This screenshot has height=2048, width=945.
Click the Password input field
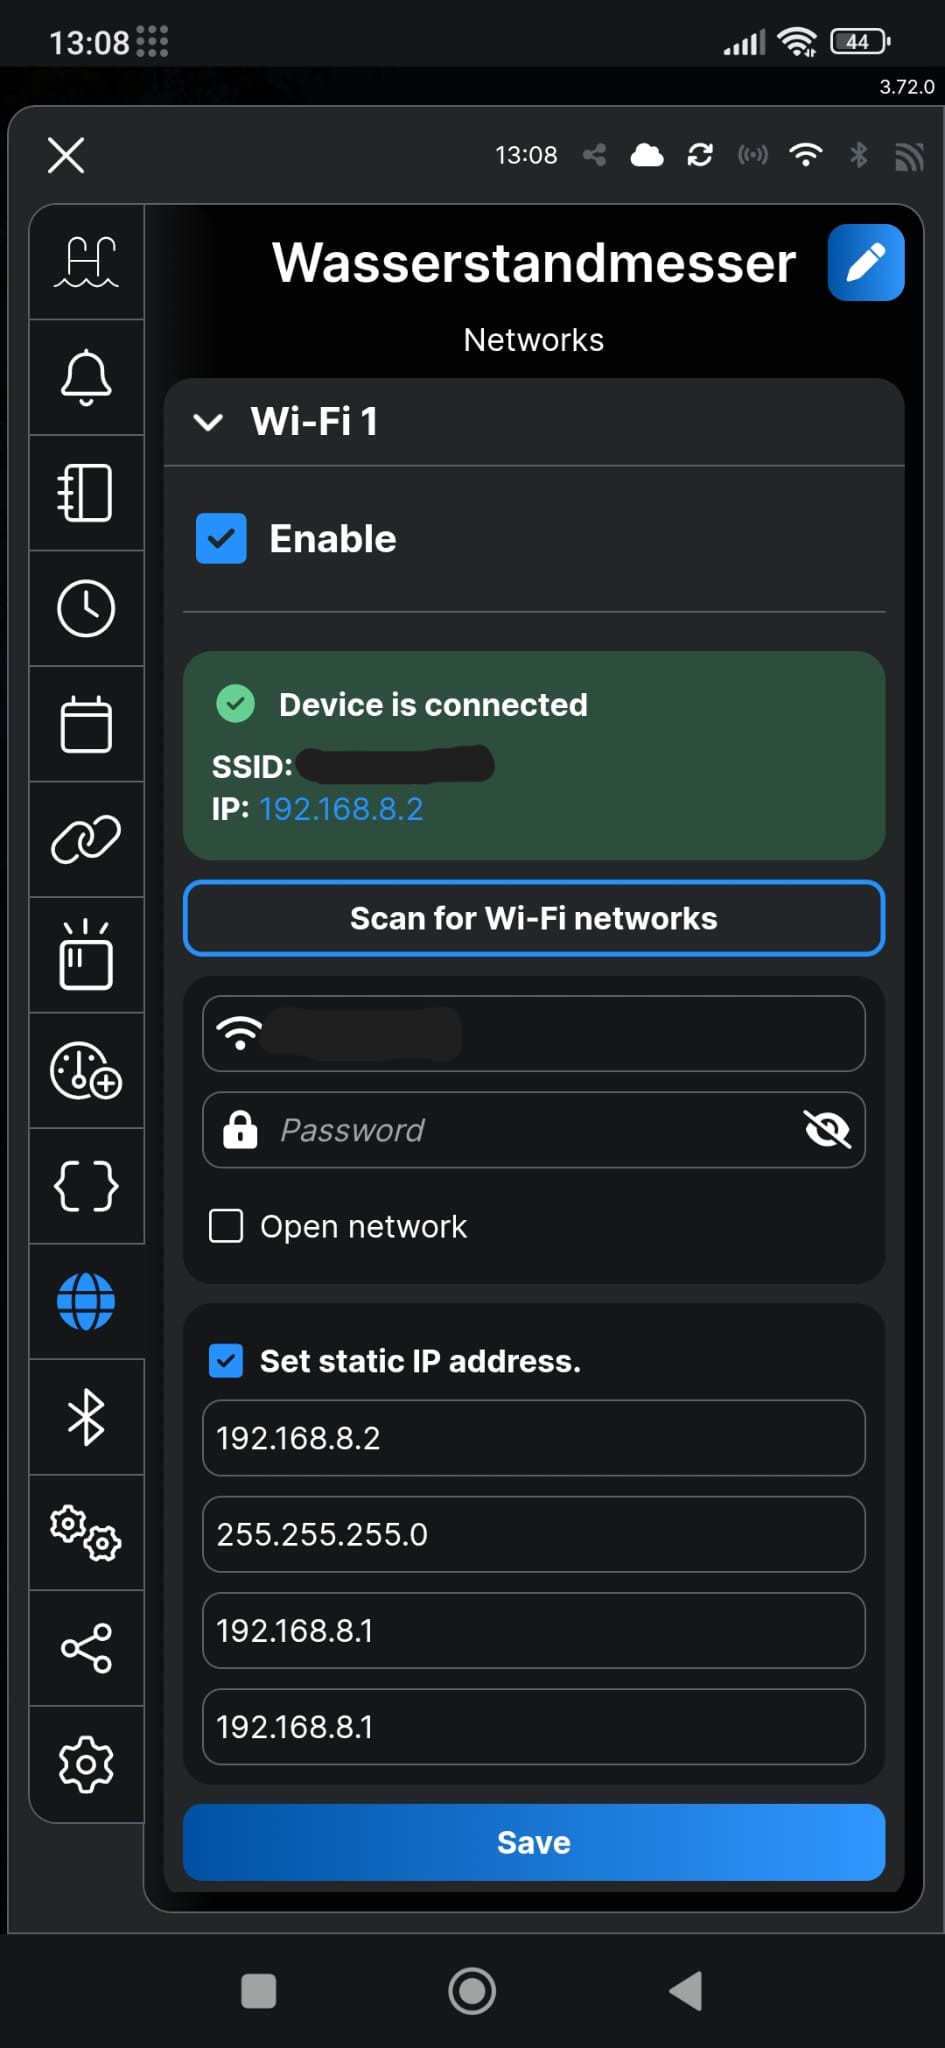534,1130
